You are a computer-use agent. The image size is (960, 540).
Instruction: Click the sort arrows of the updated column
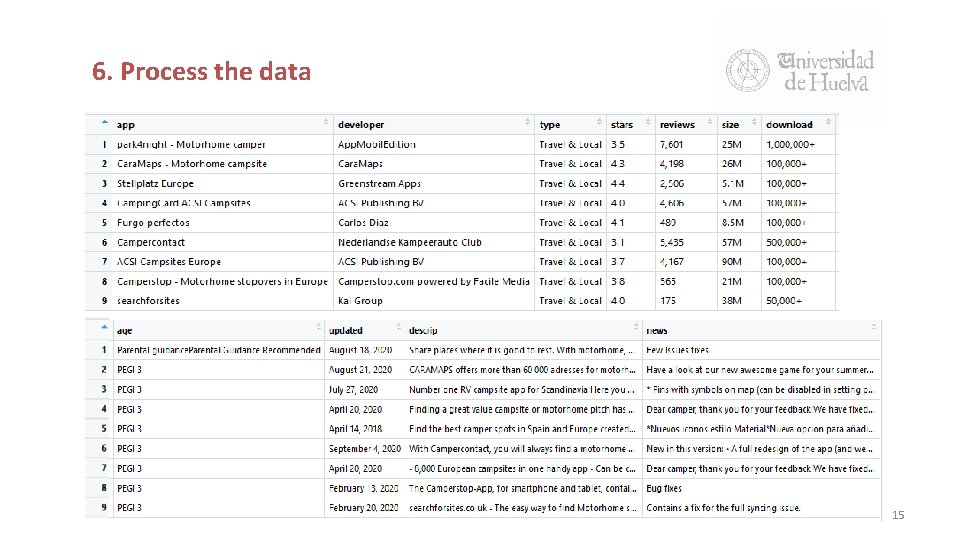click(399, 328)
